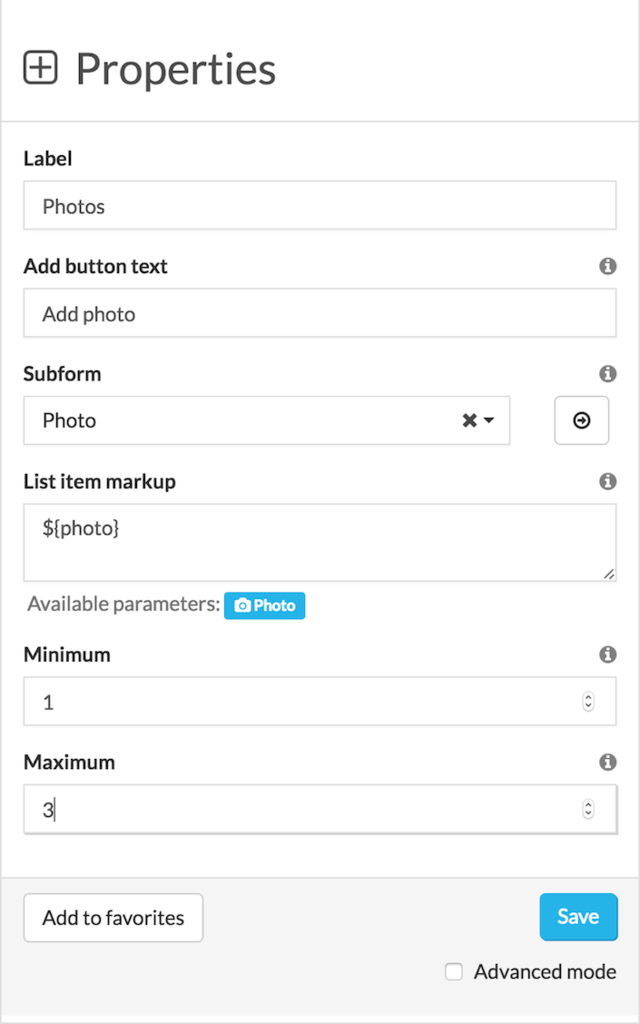Image resolution: width=640 pixels, height=1024 pixels.
Task: Adjust the Maximum value stepper
Action: (588, 809)
